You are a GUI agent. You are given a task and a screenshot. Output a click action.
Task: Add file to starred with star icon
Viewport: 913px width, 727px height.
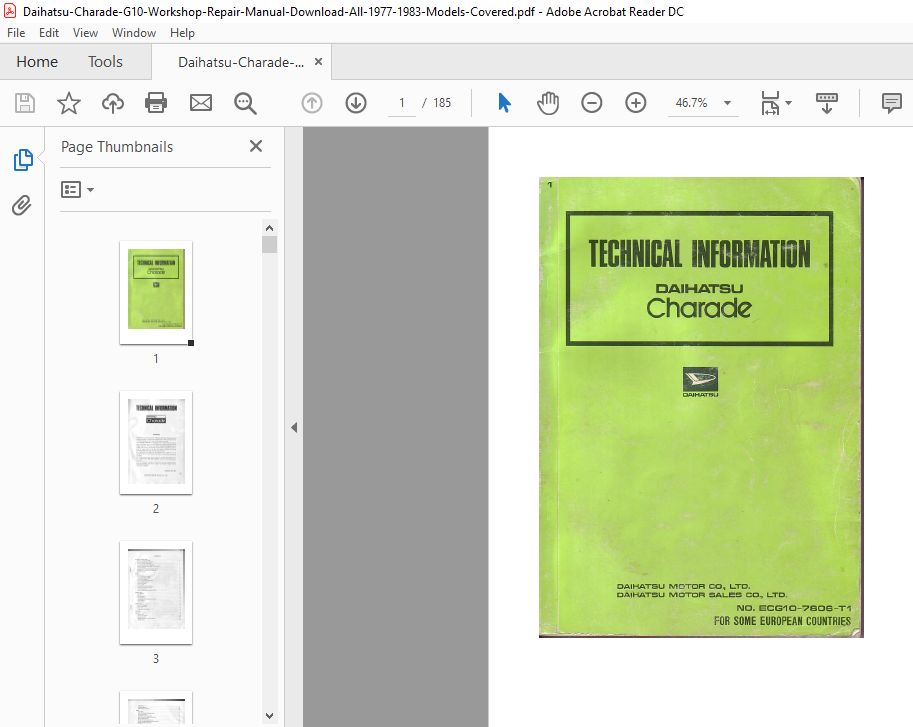(x=69, y=103)
